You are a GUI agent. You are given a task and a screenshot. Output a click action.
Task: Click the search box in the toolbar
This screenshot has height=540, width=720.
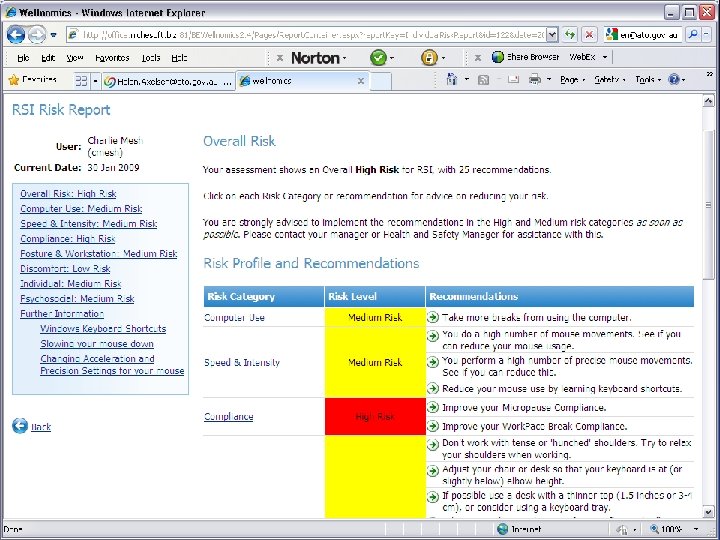(643, 34)
